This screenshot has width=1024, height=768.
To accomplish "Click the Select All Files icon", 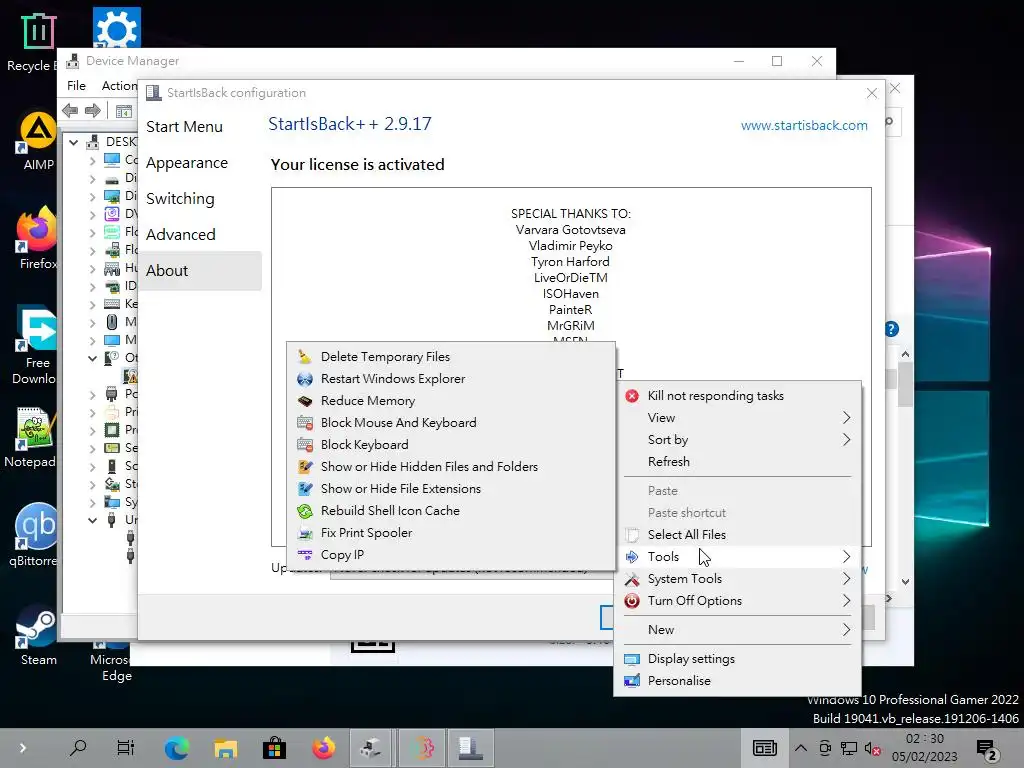I will click(632, 535).
